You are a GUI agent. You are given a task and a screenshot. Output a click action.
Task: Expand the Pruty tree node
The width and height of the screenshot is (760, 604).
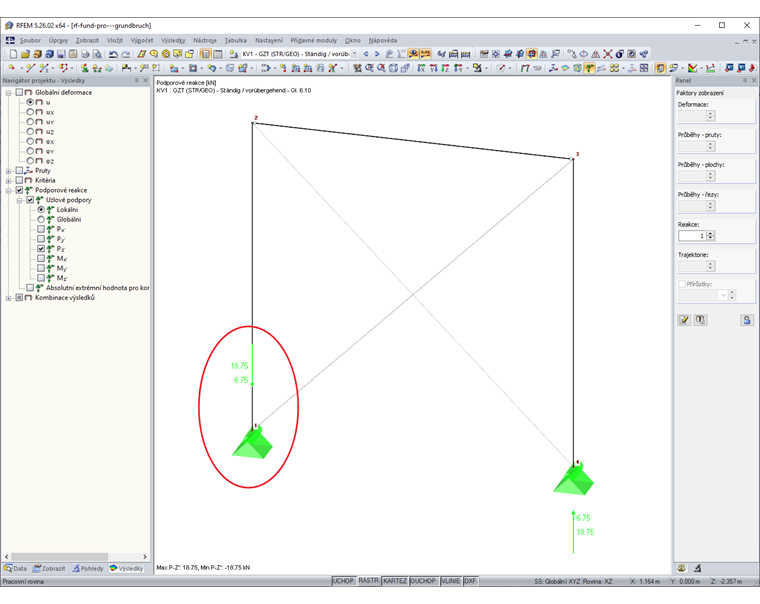coord(9,171)
